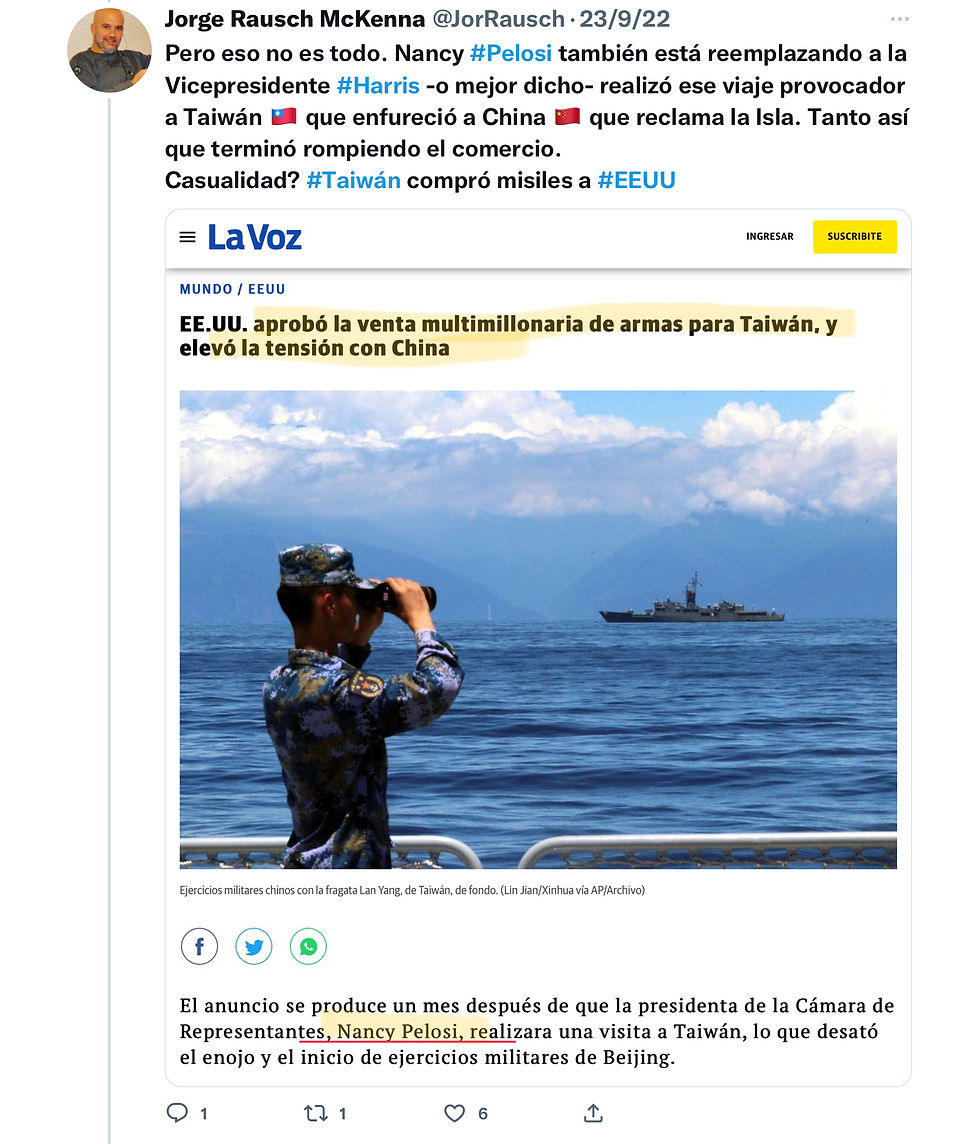Open the #Pelosi hashtag

511,53
